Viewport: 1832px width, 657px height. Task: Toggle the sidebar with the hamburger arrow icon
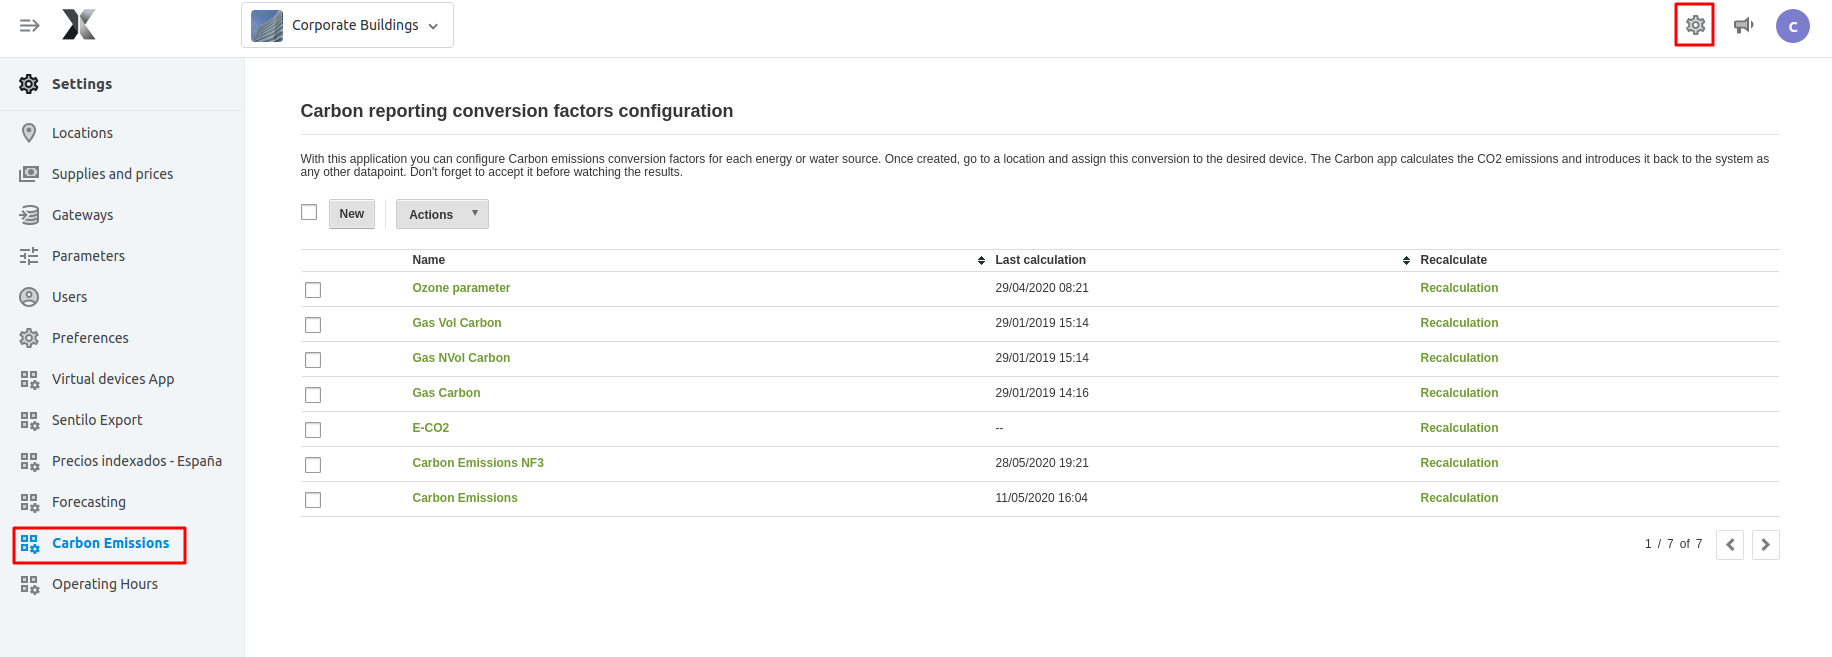click(x=29, y=25)
